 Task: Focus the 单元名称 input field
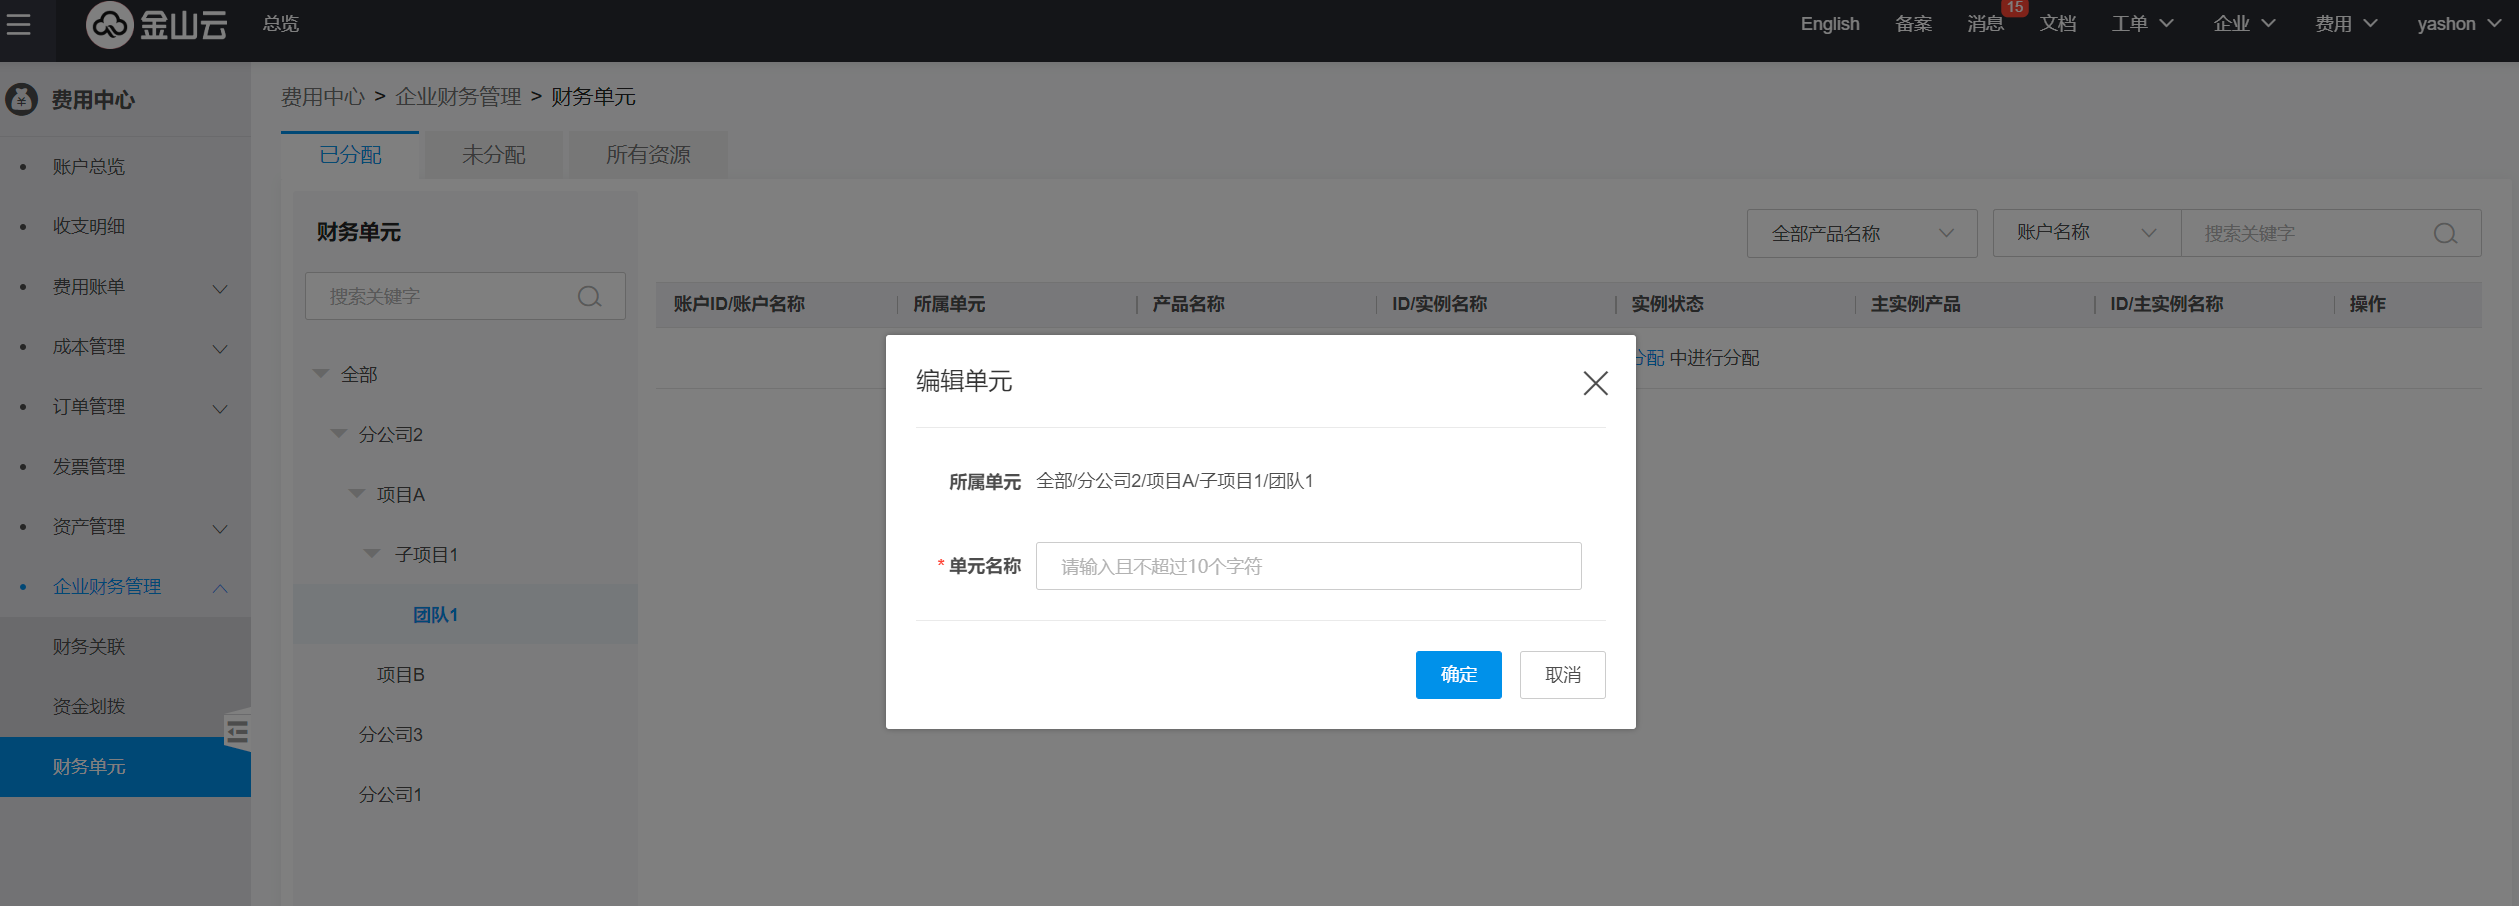tap(1308, 566)
